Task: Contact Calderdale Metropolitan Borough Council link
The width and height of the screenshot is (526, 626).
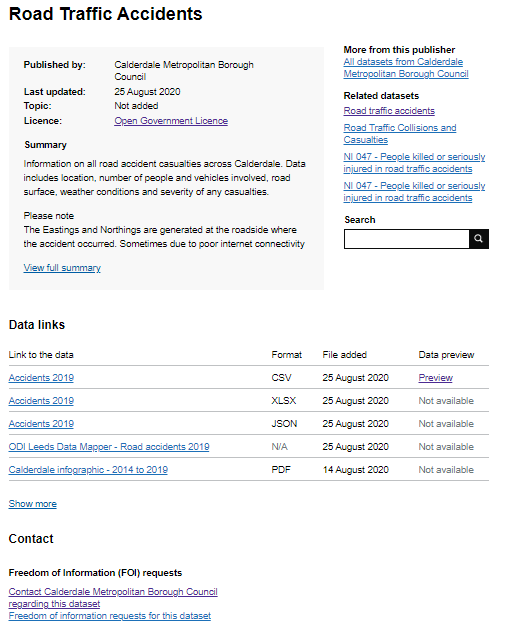Action: pos(113,598)
